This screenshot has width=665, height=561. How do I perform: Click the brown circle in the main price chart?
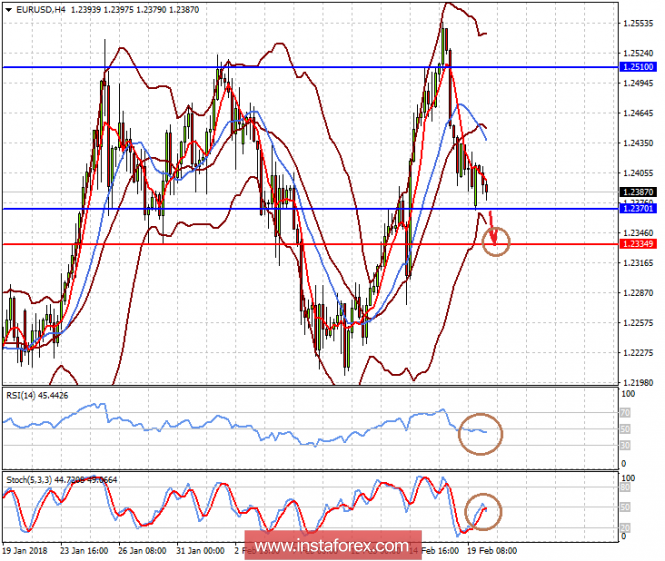pos(495,241)
